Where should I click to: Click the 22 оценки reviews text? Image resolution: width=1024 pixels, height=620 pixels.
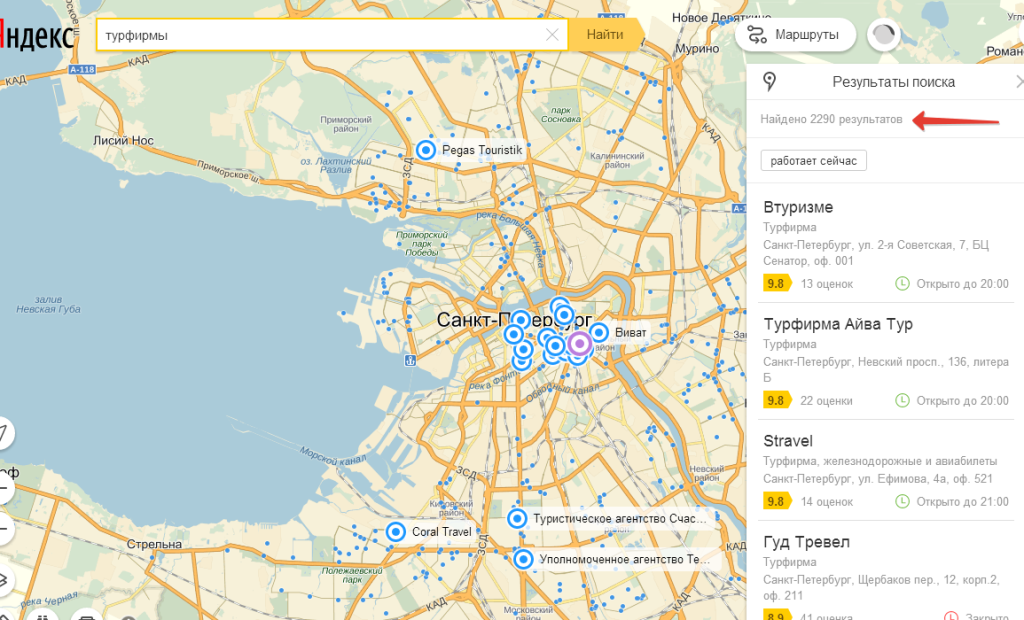[826, 401]
